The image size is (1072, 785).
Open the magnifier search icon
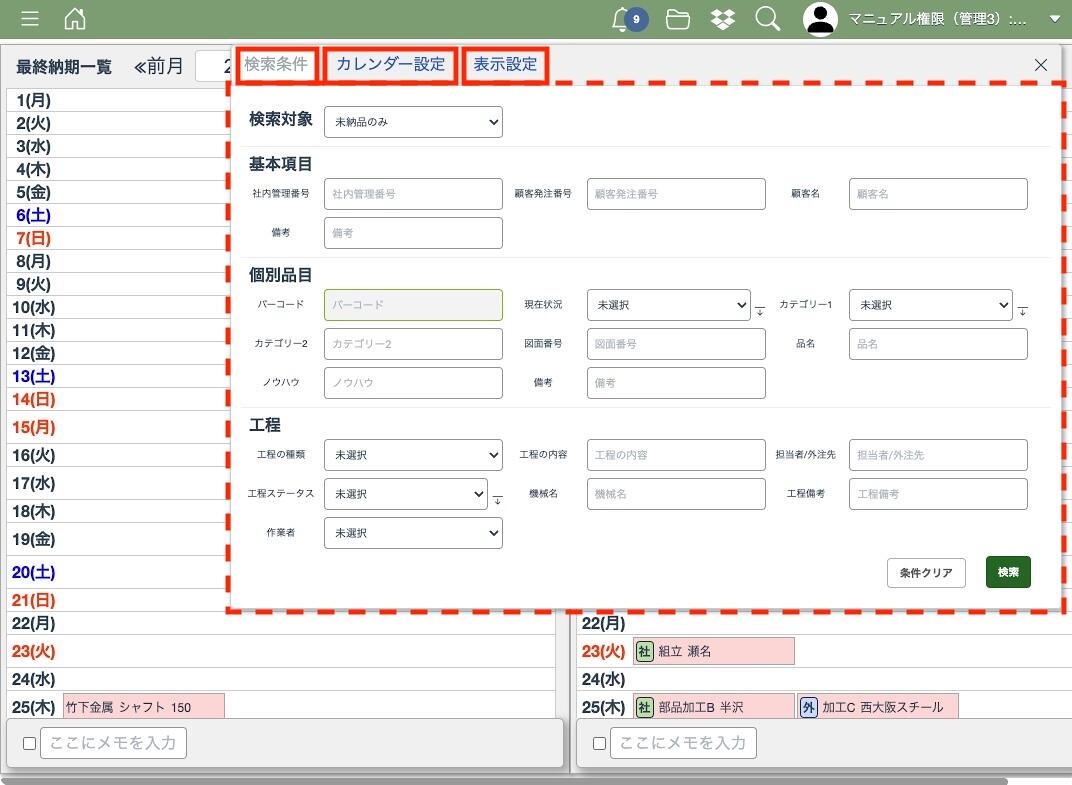tap(767, 19)
